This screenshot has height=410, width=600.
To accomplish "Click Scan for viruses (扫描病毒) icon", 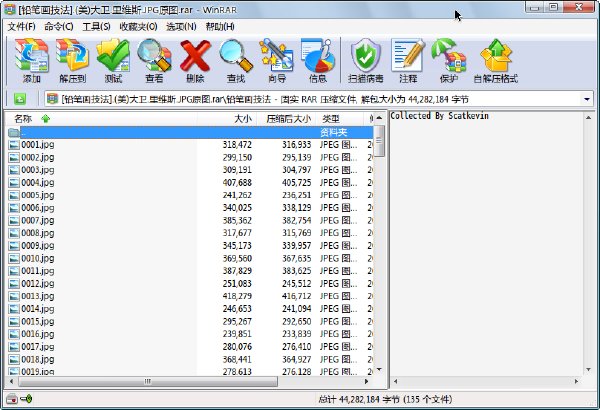I will 366,61.
